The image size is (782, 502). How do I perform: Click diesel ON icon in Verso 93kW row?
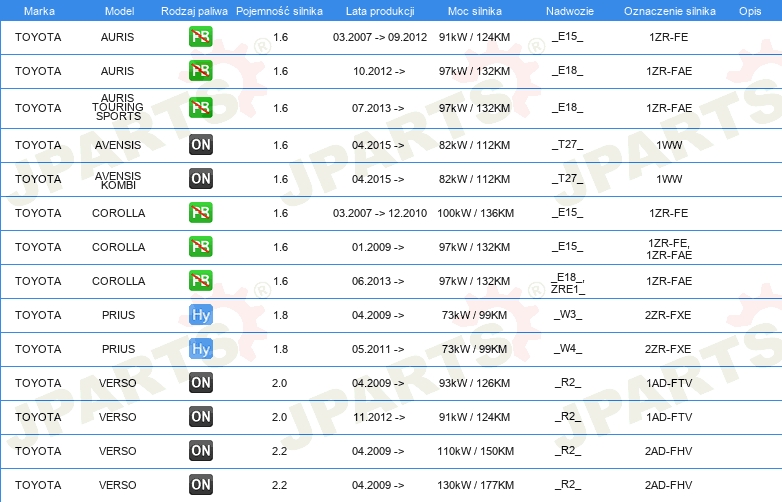pos(200,382)
